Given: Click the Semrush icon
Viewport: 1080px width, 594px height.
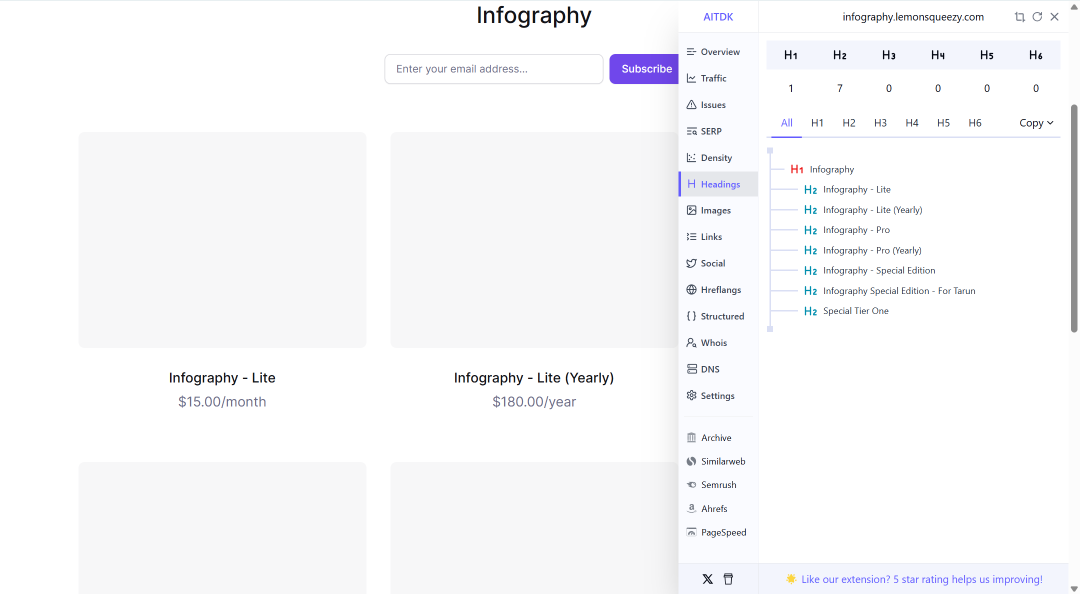Looking at the screenshot, I should tap(692, 485).
